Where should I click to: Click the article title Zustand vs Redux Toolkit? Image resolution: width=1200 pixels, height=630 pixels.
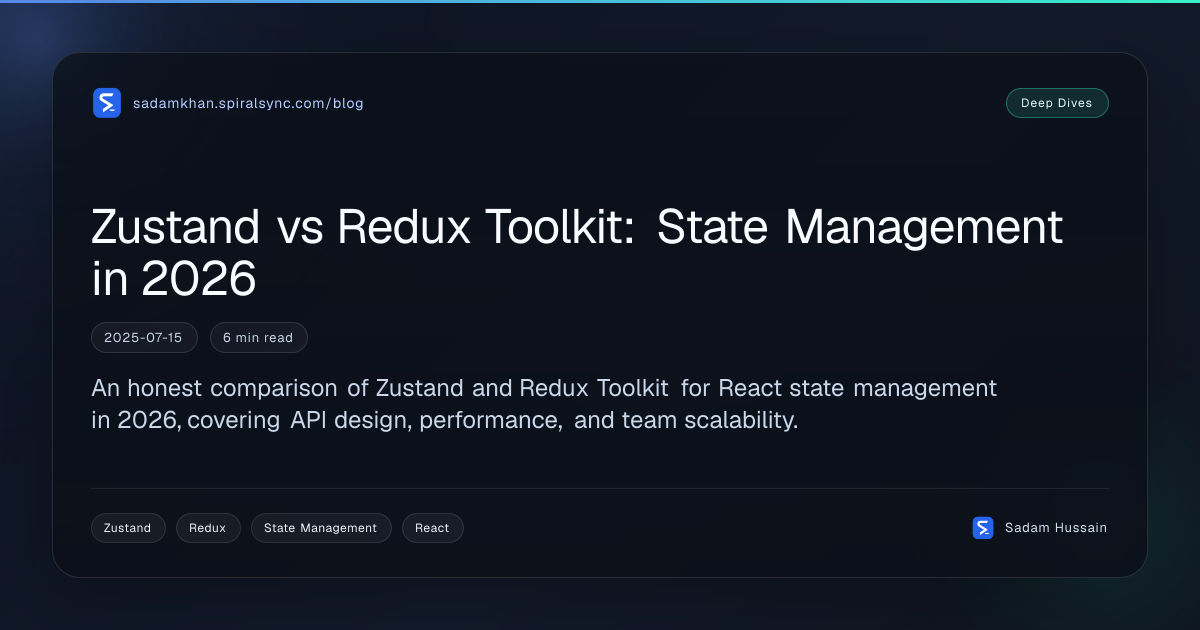pos(577,253)
